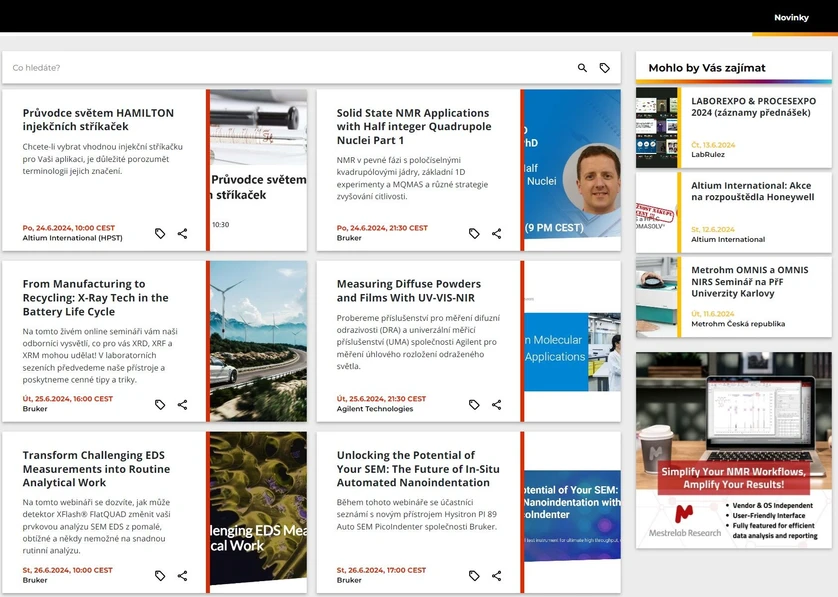838x597 pixels.
Task: Share the Measuring Diffuse Powders card
Action: (x=496, y=405)
